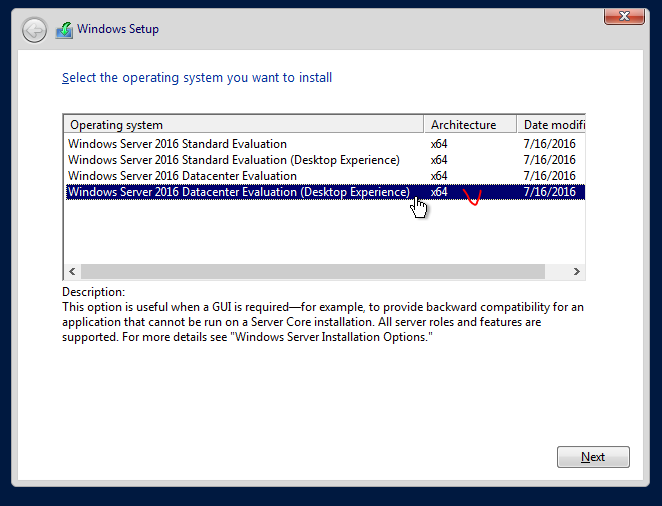This screenshot has height=506, width=662.
Task: Close the Windows Setup dialog
Action: [x=624, y=16]
